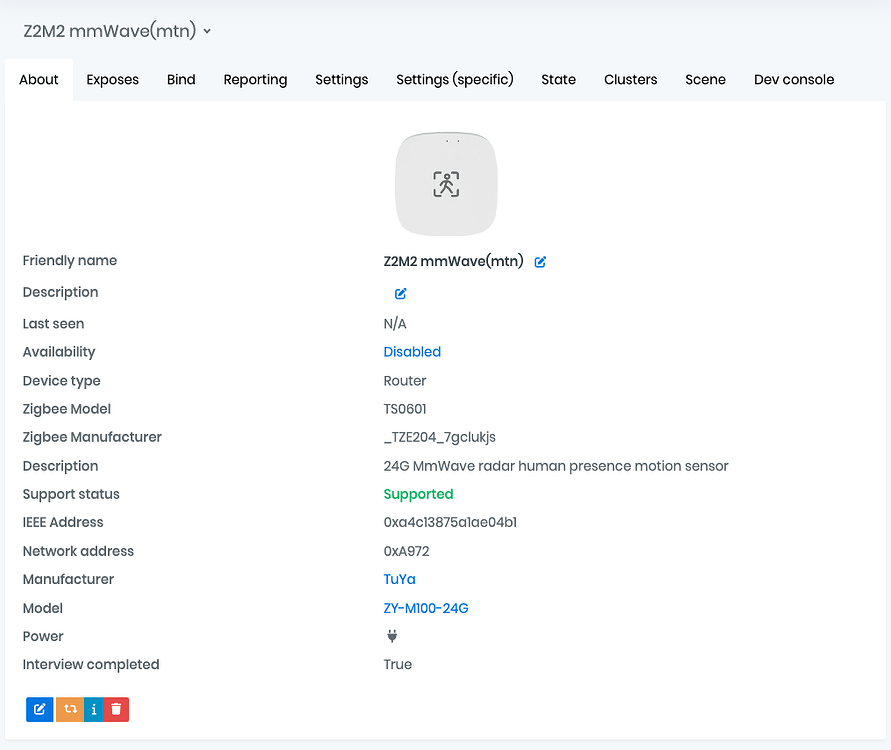
Task: Go to the Reporting tab
Action: point(255,80)
